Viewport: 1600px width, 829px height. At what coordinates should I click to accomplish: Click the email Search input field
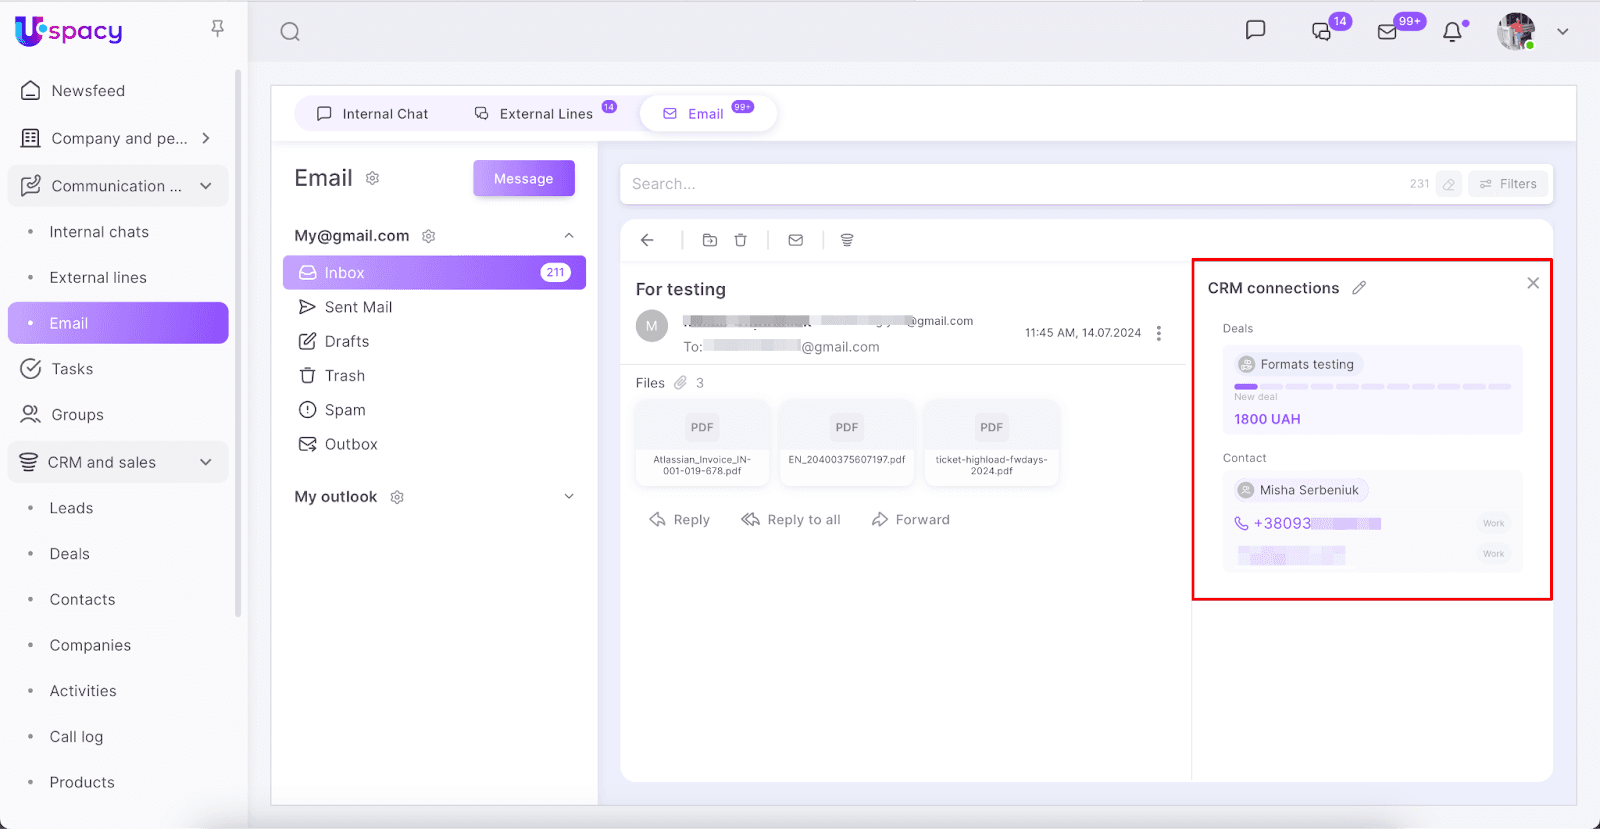[x=1010, y=184]
